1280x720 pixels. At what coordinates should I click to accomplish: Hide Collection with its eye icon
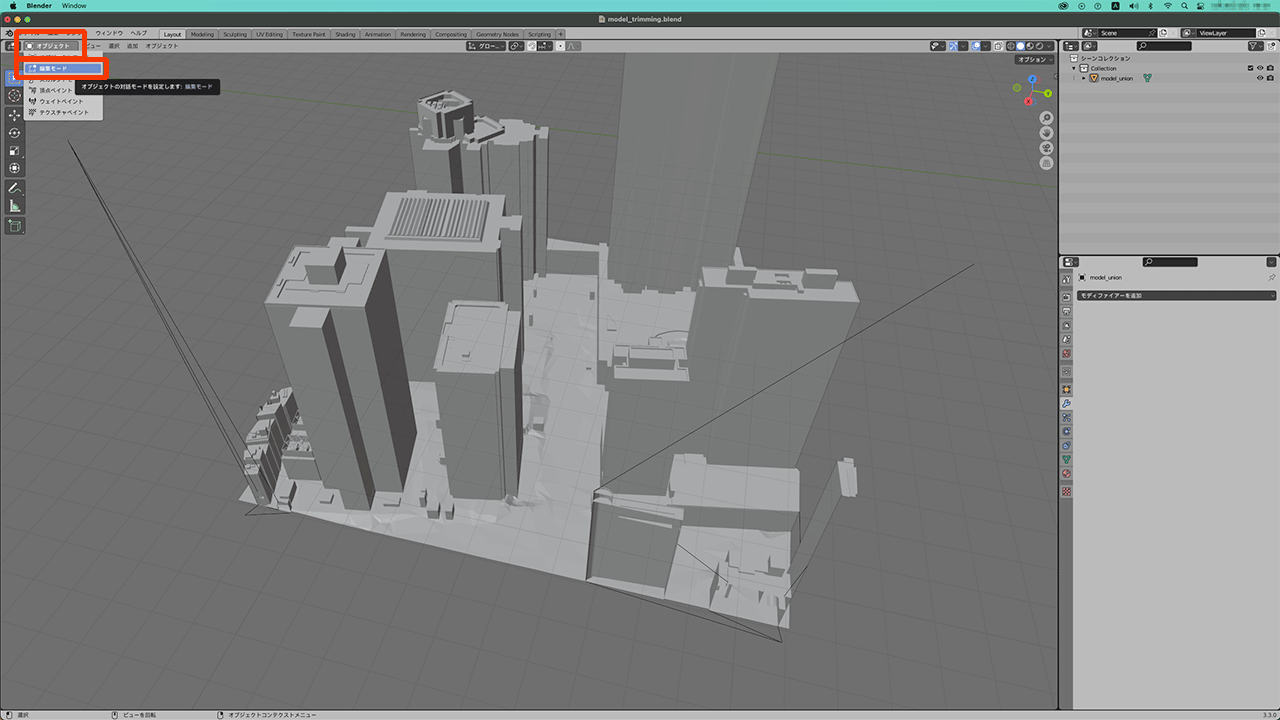coord(1260,68)
